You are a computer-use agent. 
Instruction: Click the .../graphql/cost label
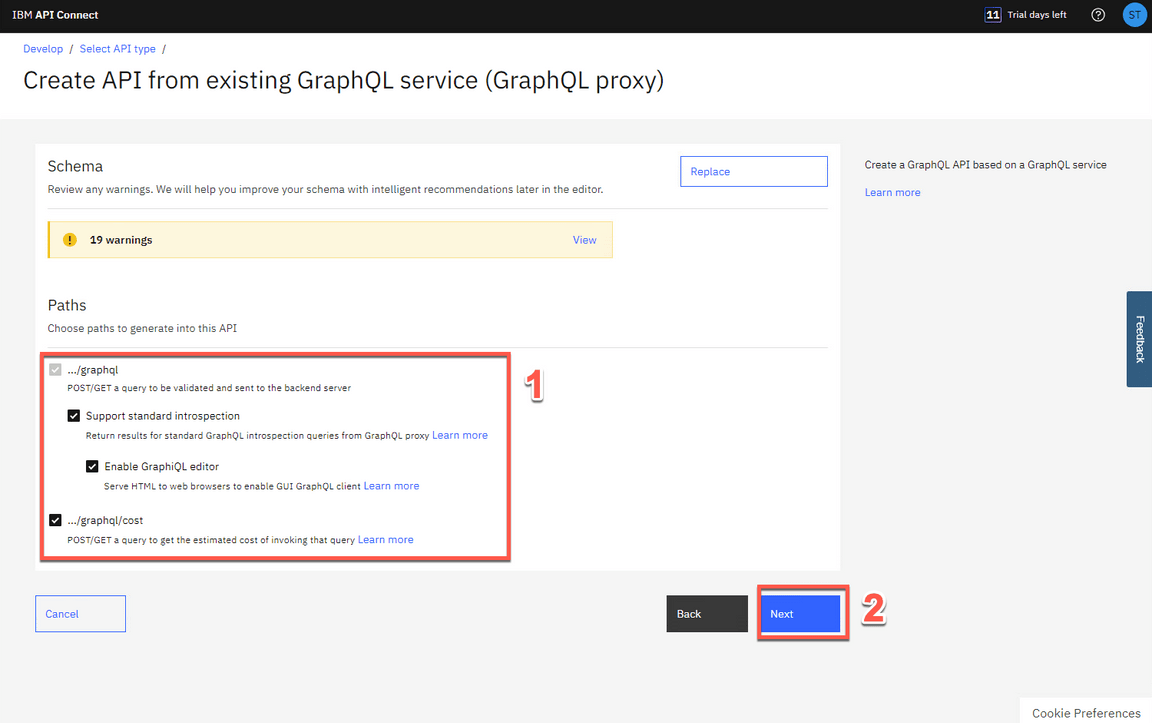click(105, 520)
